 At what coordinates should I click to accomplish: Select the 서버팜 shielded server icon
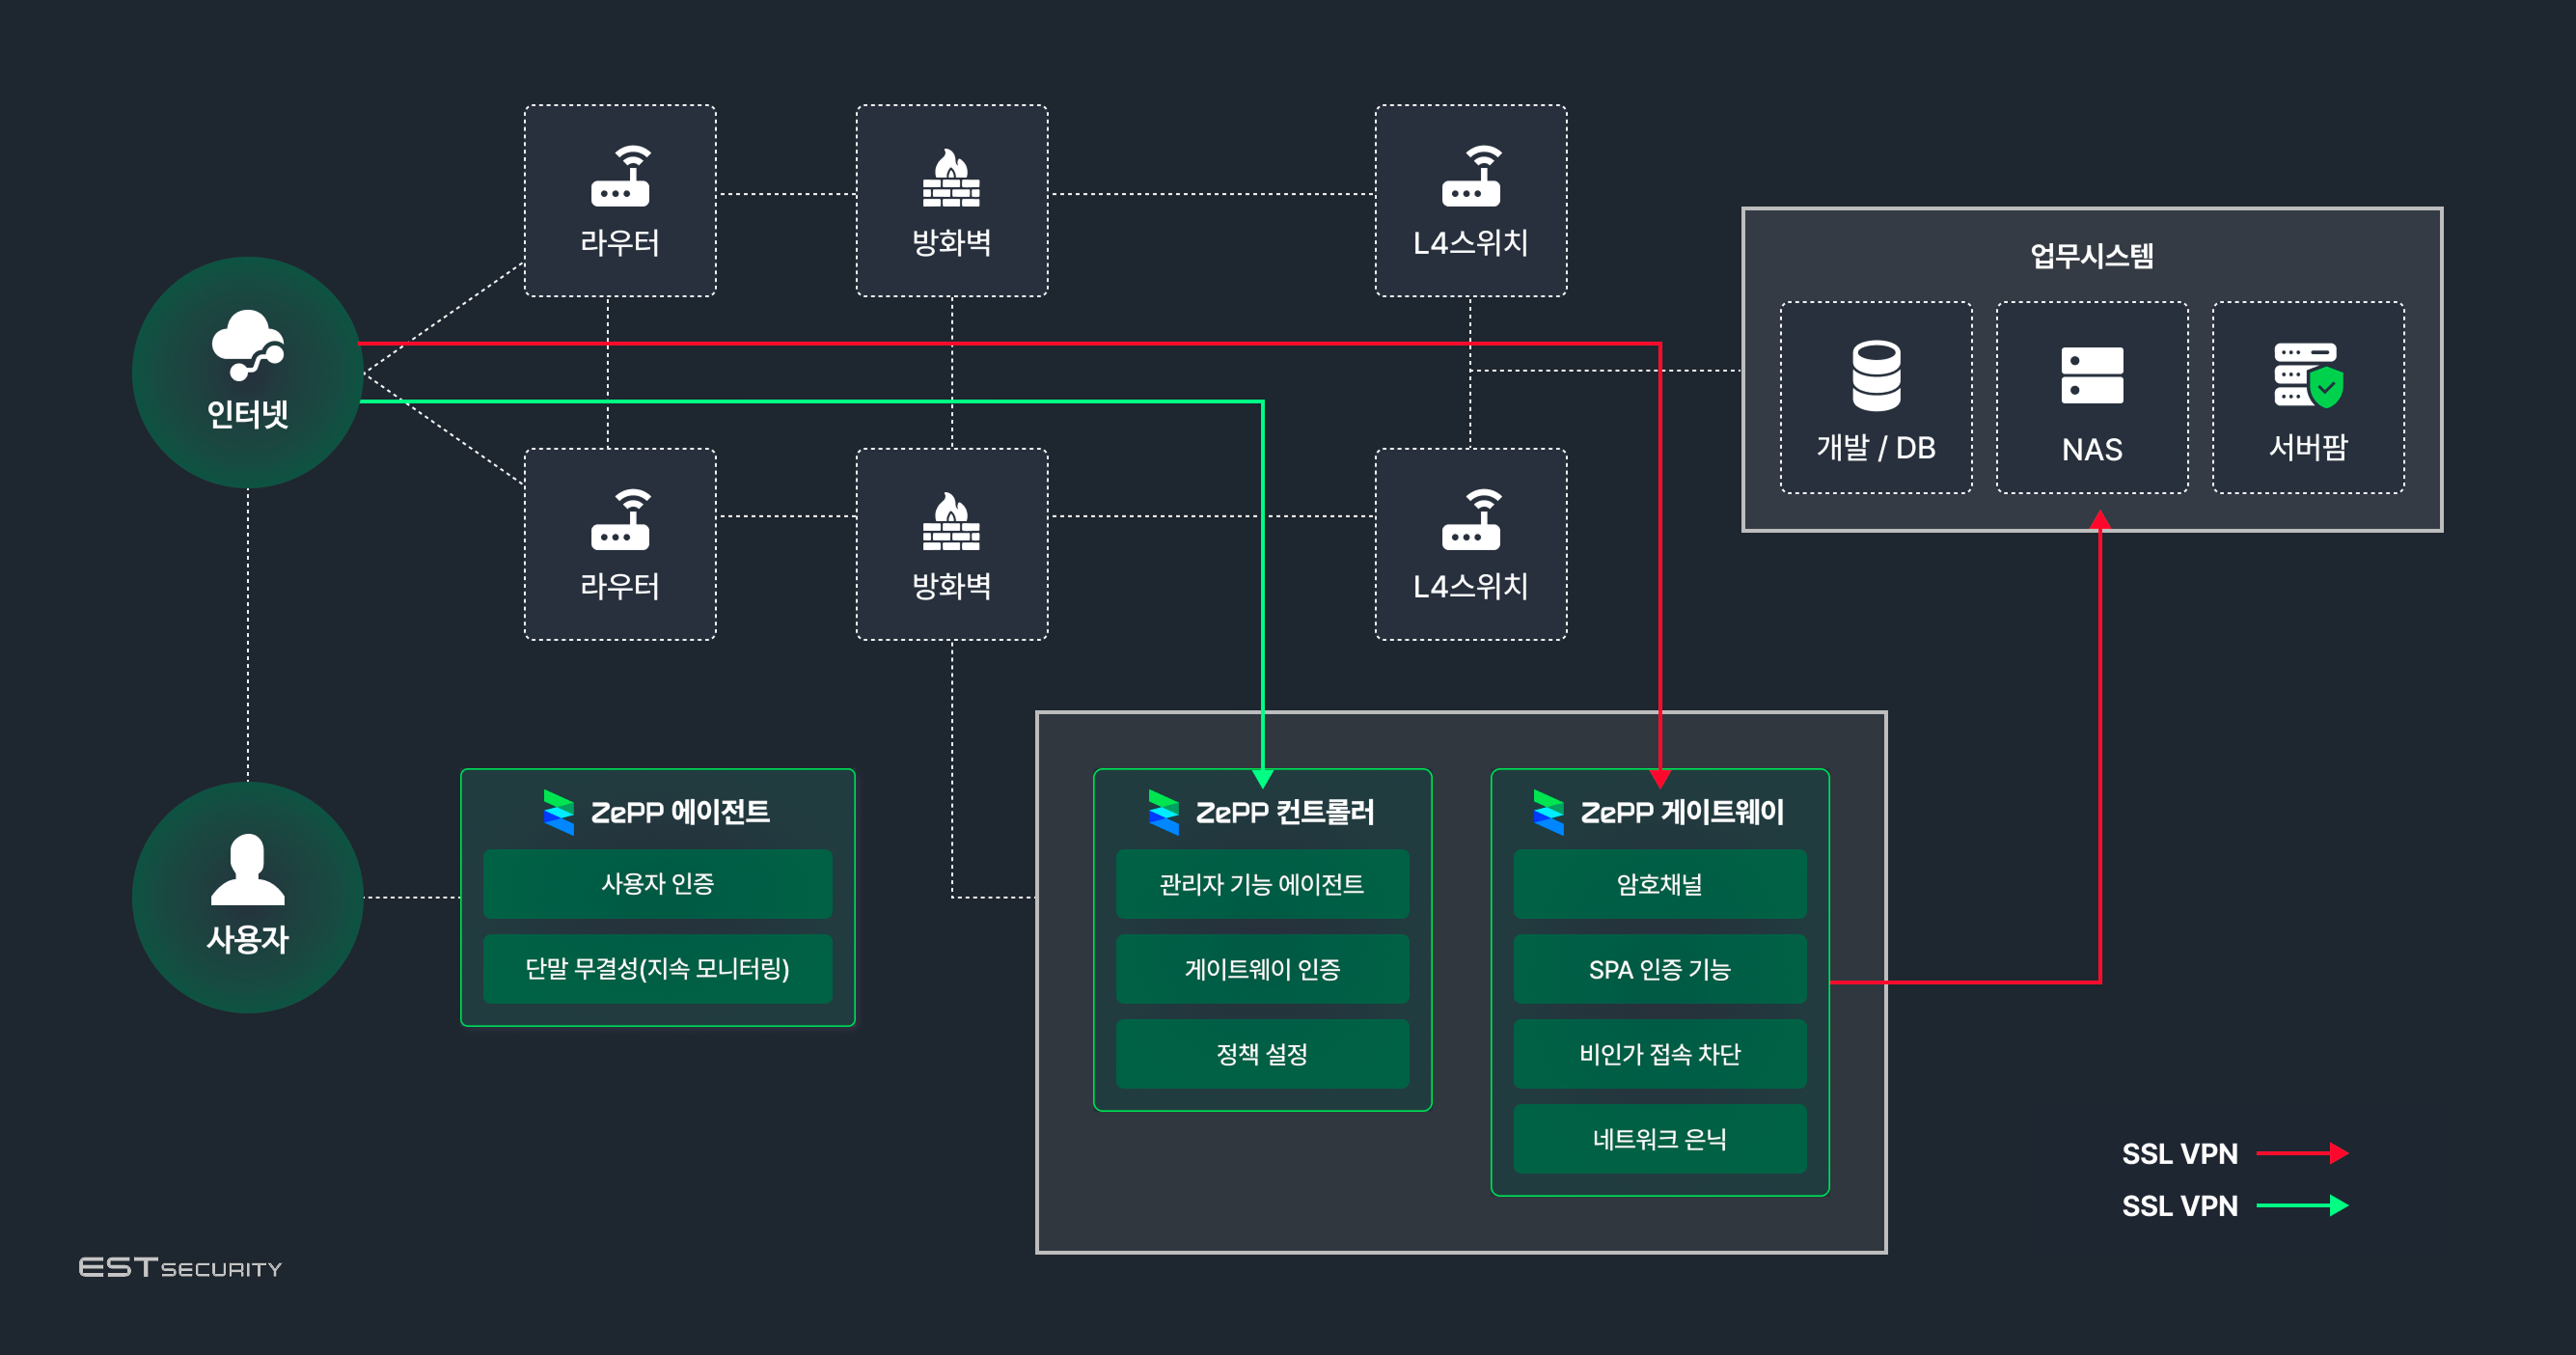pos(2308,376)
